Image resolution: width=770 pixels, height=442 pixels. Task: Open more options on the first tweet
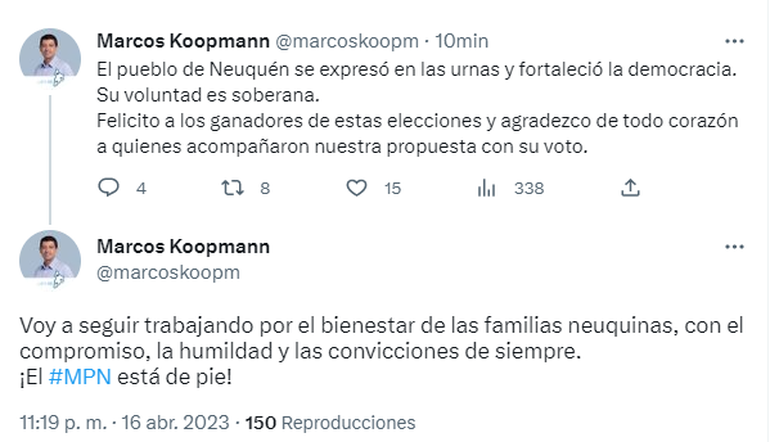click(735, 41)
